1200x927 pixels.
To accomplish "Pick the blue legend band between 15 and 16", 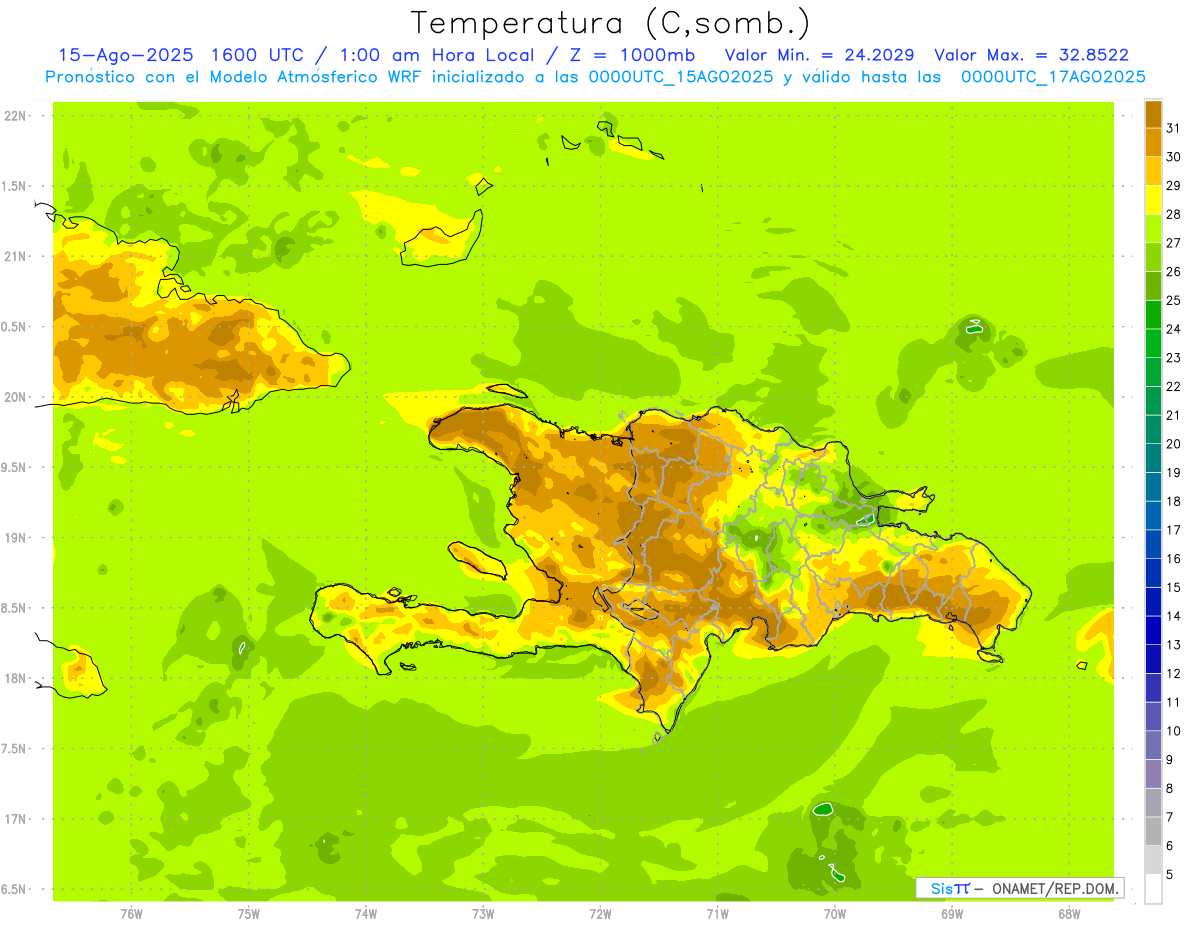I will [x=1153, y=573].
